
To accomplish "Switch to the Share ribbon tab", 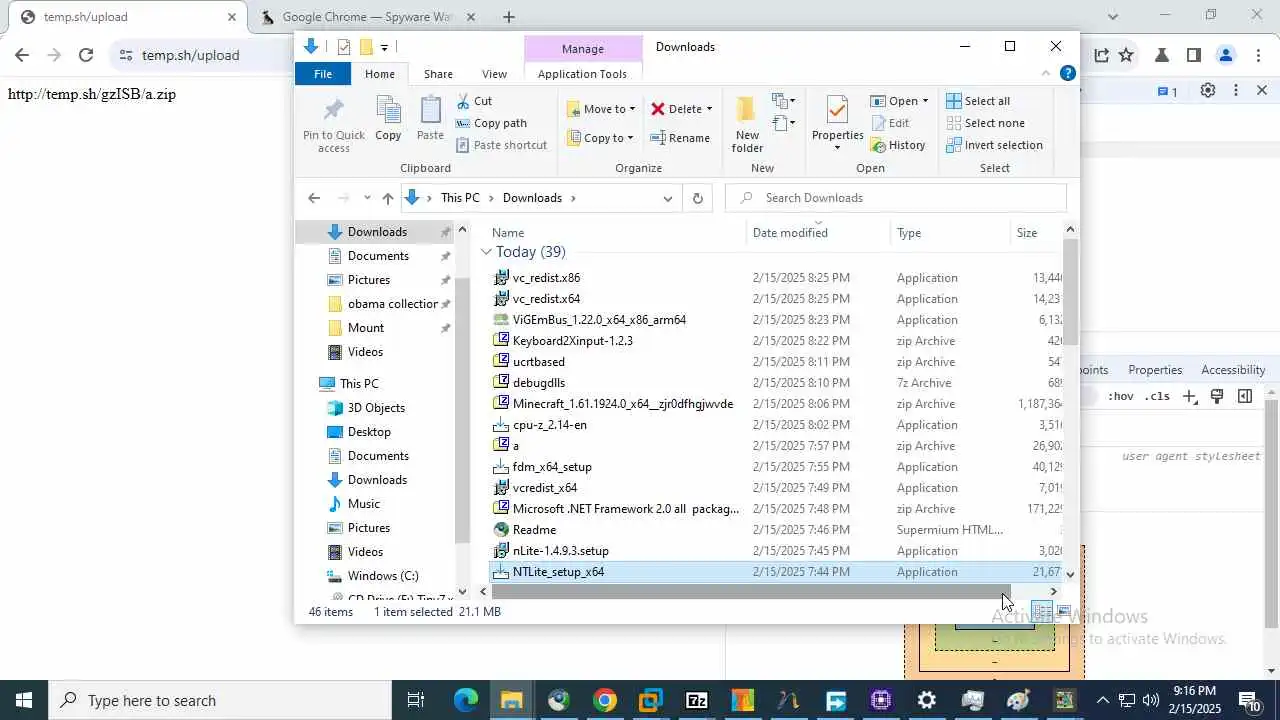I will click(x=438, y=74).
